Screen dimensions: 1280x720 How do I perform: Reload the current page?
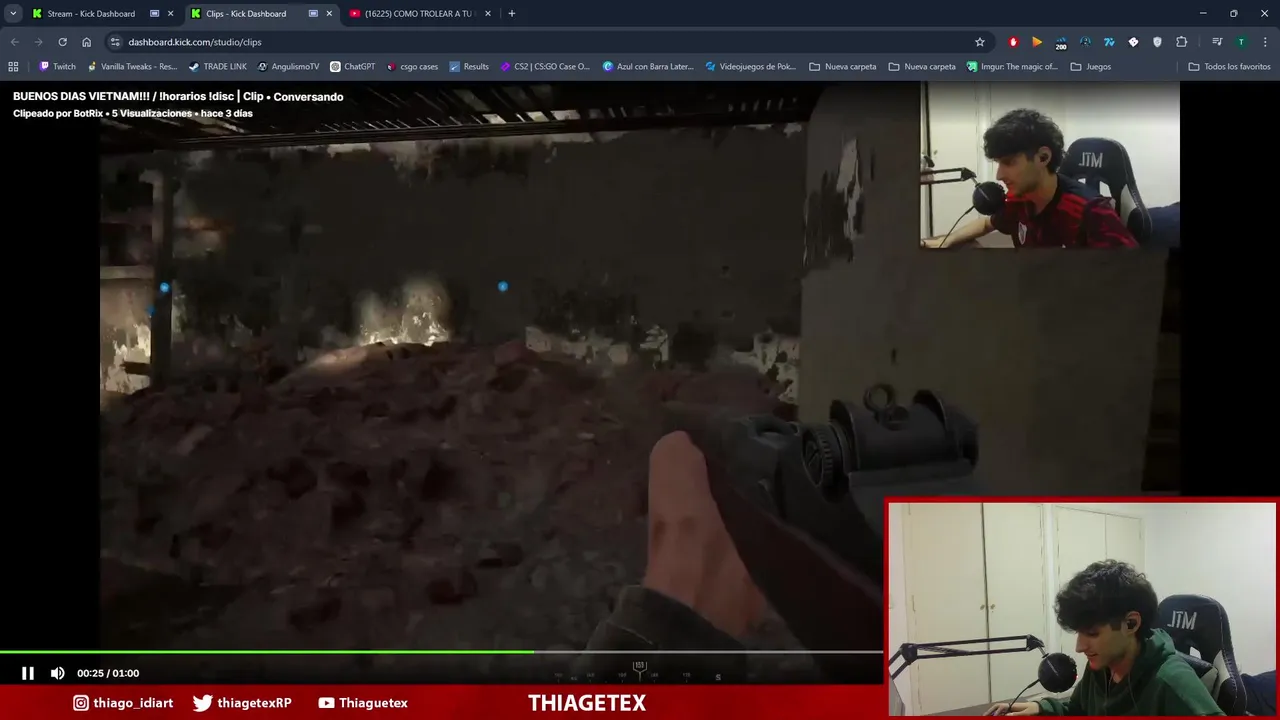[x=62, y=42]
